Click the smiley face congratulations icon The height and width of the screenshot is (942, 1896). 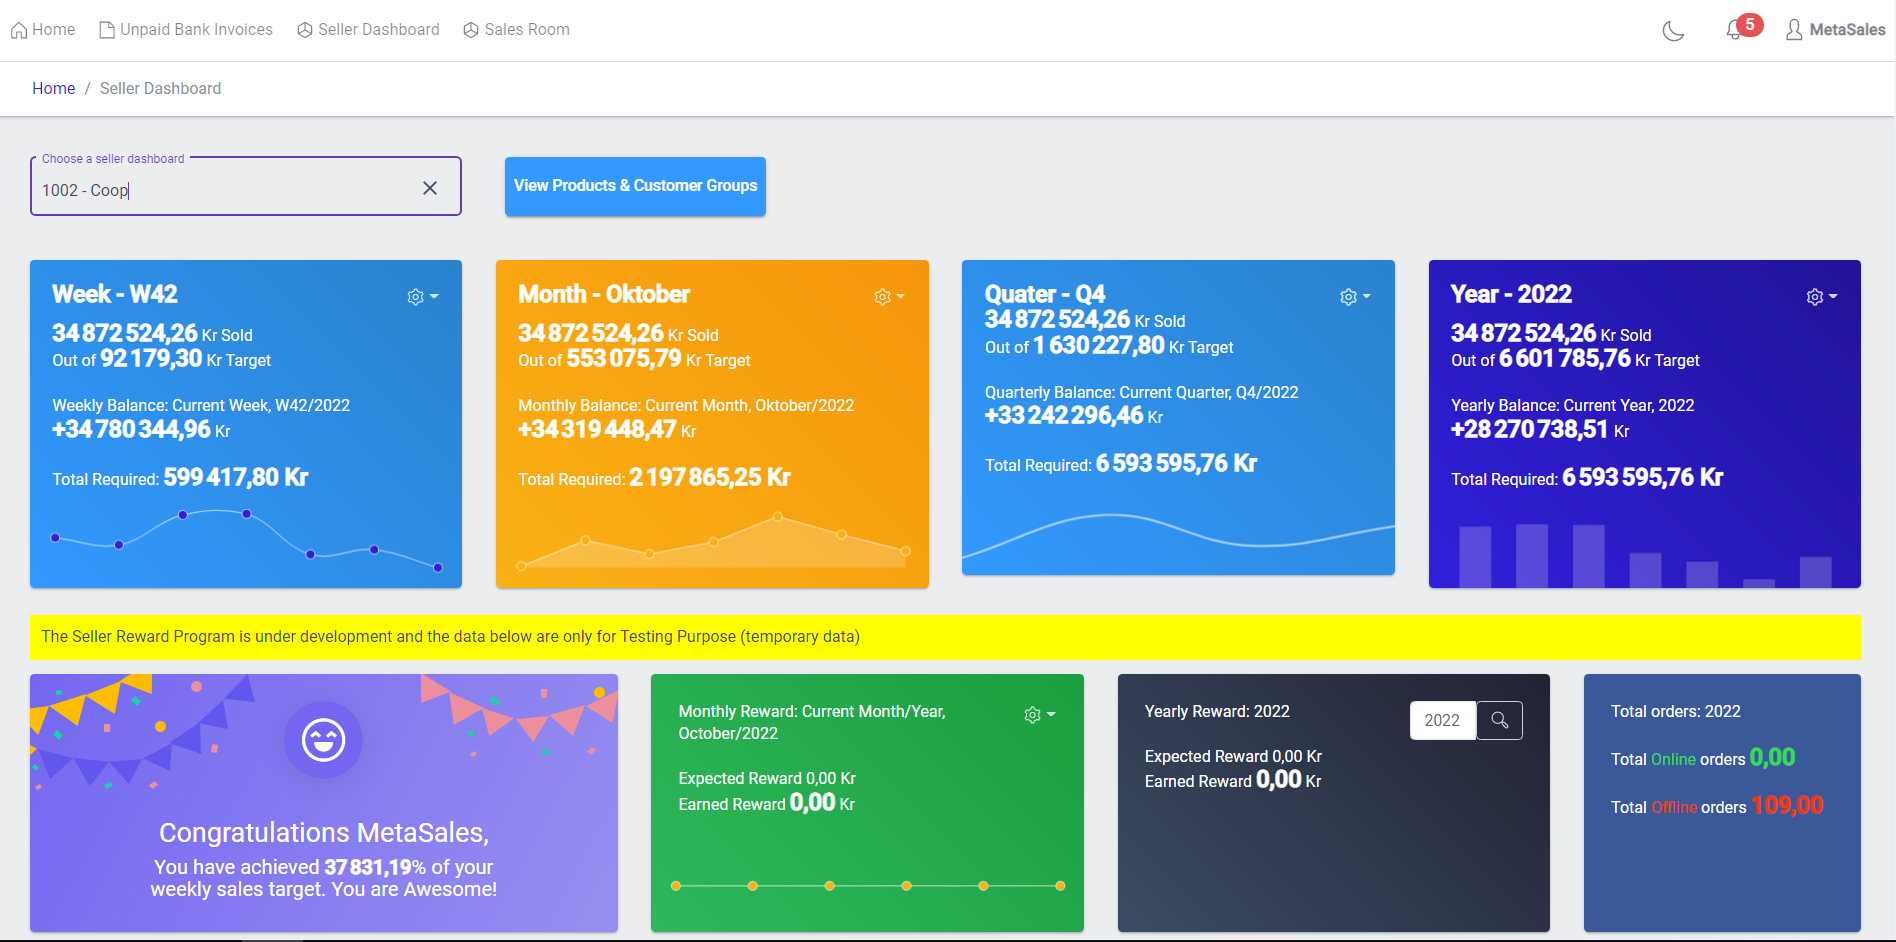pos(323,740)
